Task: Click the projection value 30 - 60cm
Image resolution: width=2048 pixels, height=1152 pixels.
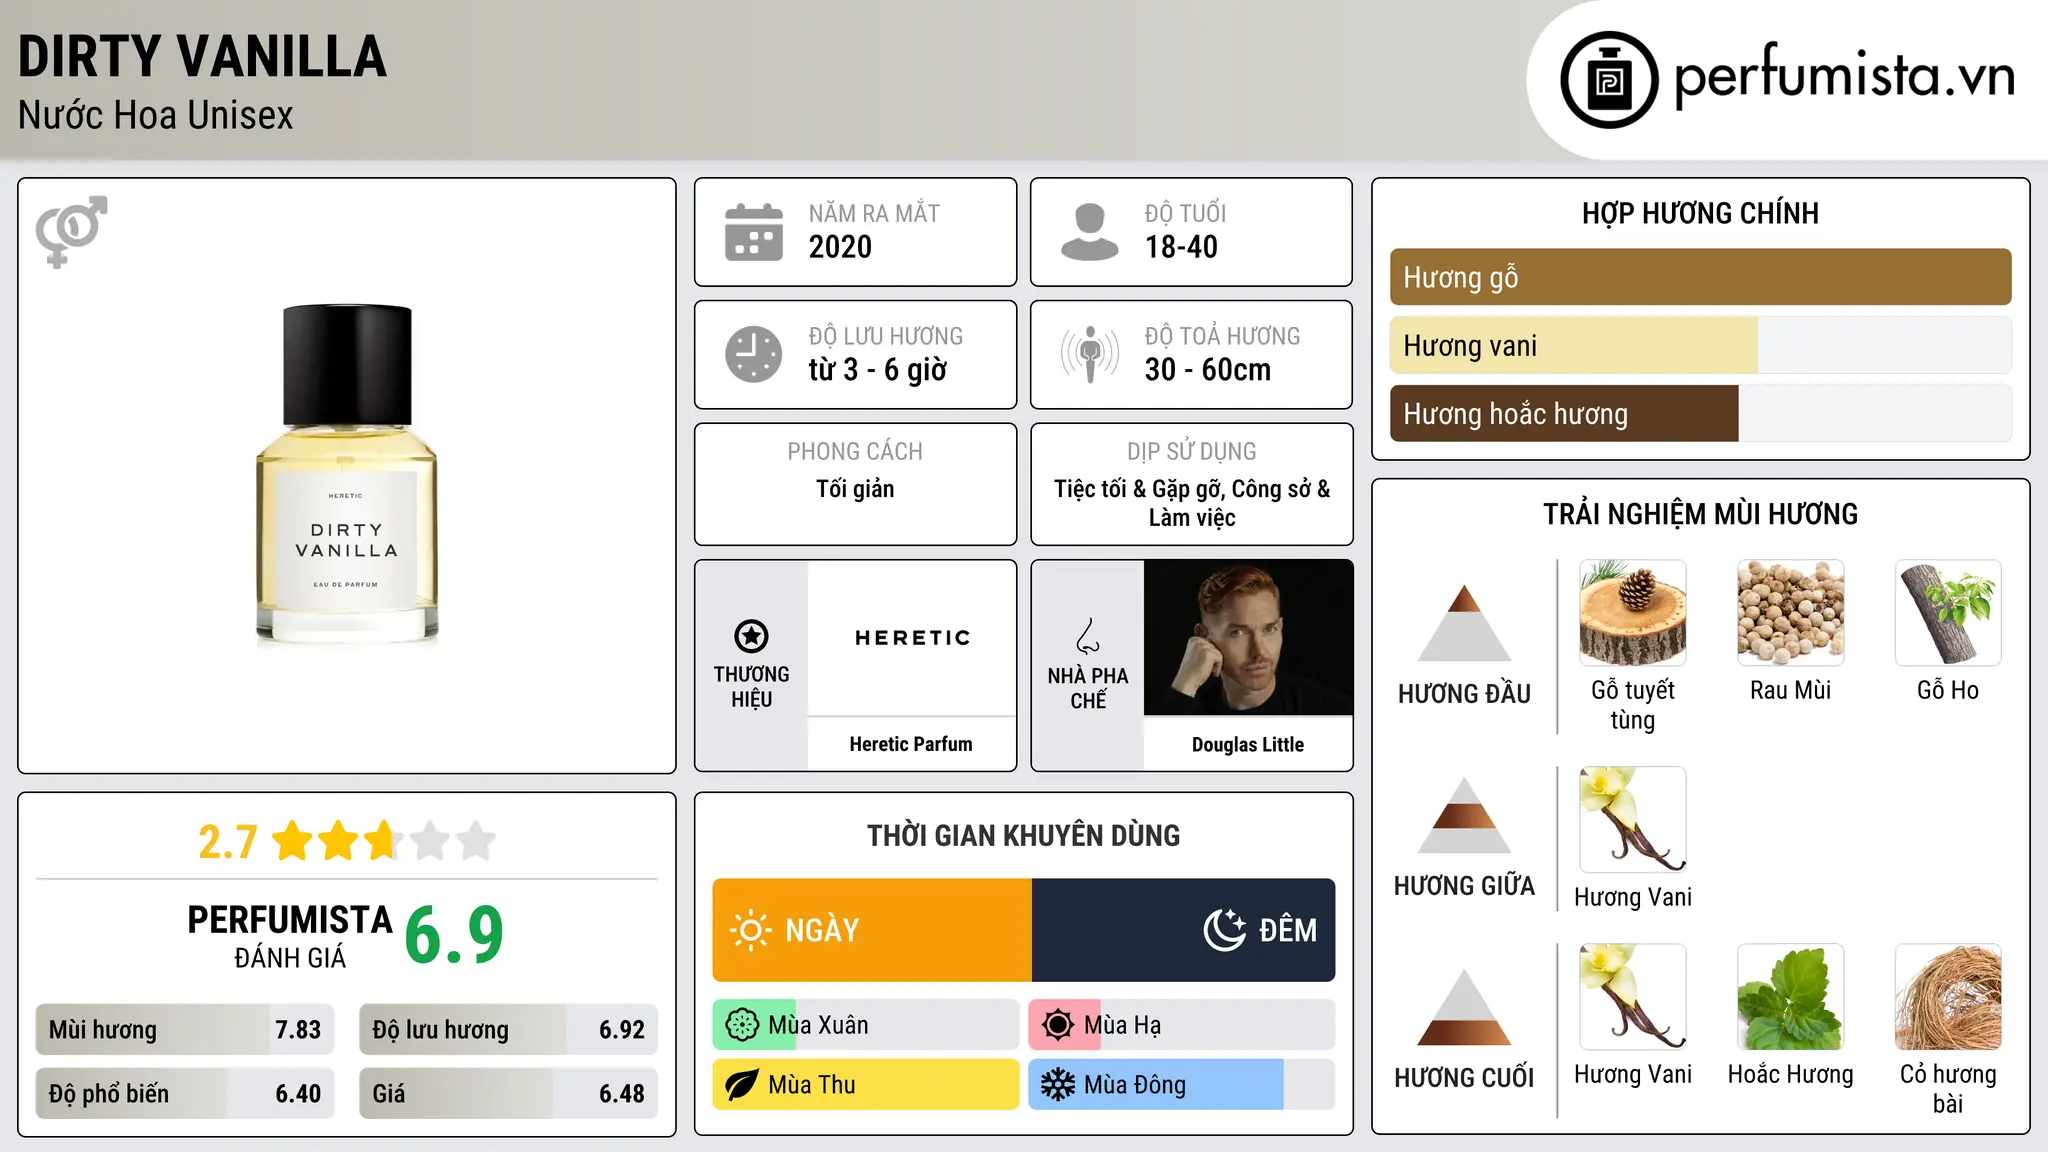Action: point(1208,370)
